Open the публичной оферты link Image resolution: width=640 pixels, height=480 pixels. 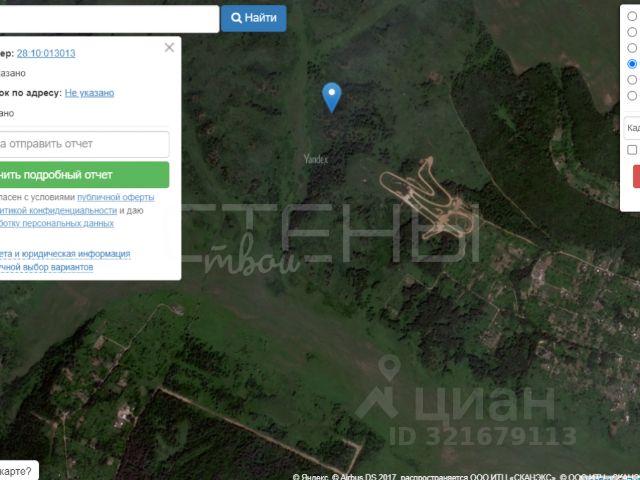(116, 197)
